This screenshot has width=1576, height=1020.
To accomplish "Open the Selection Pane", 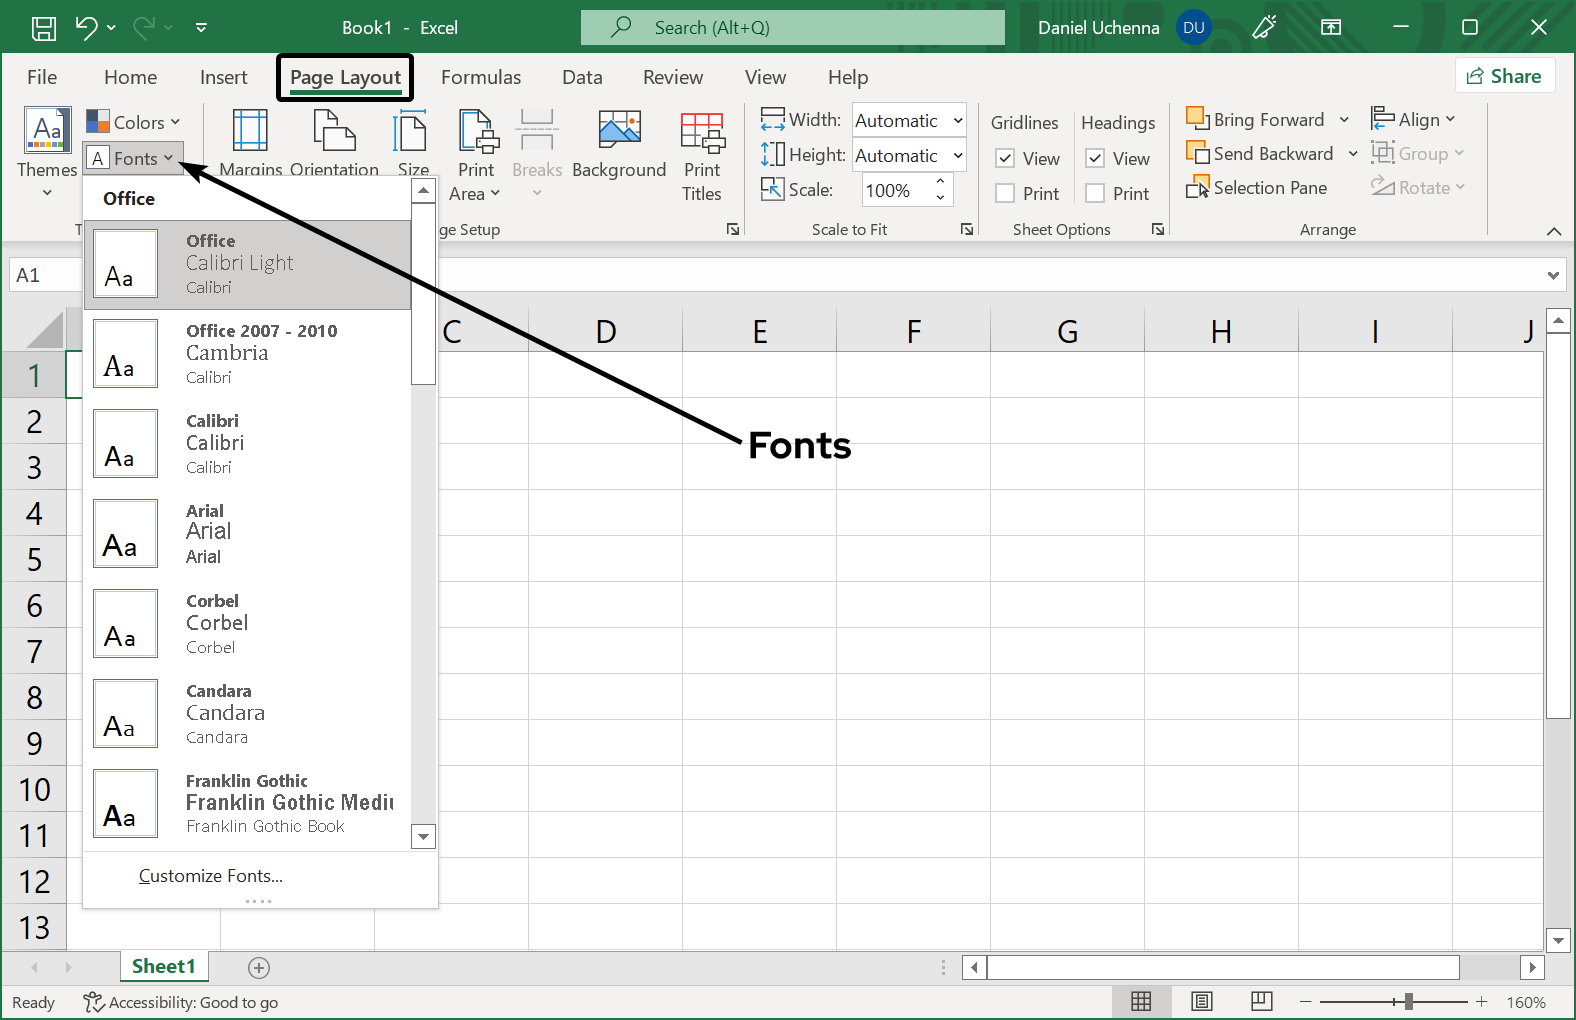I will click(x=1257, y=188).
